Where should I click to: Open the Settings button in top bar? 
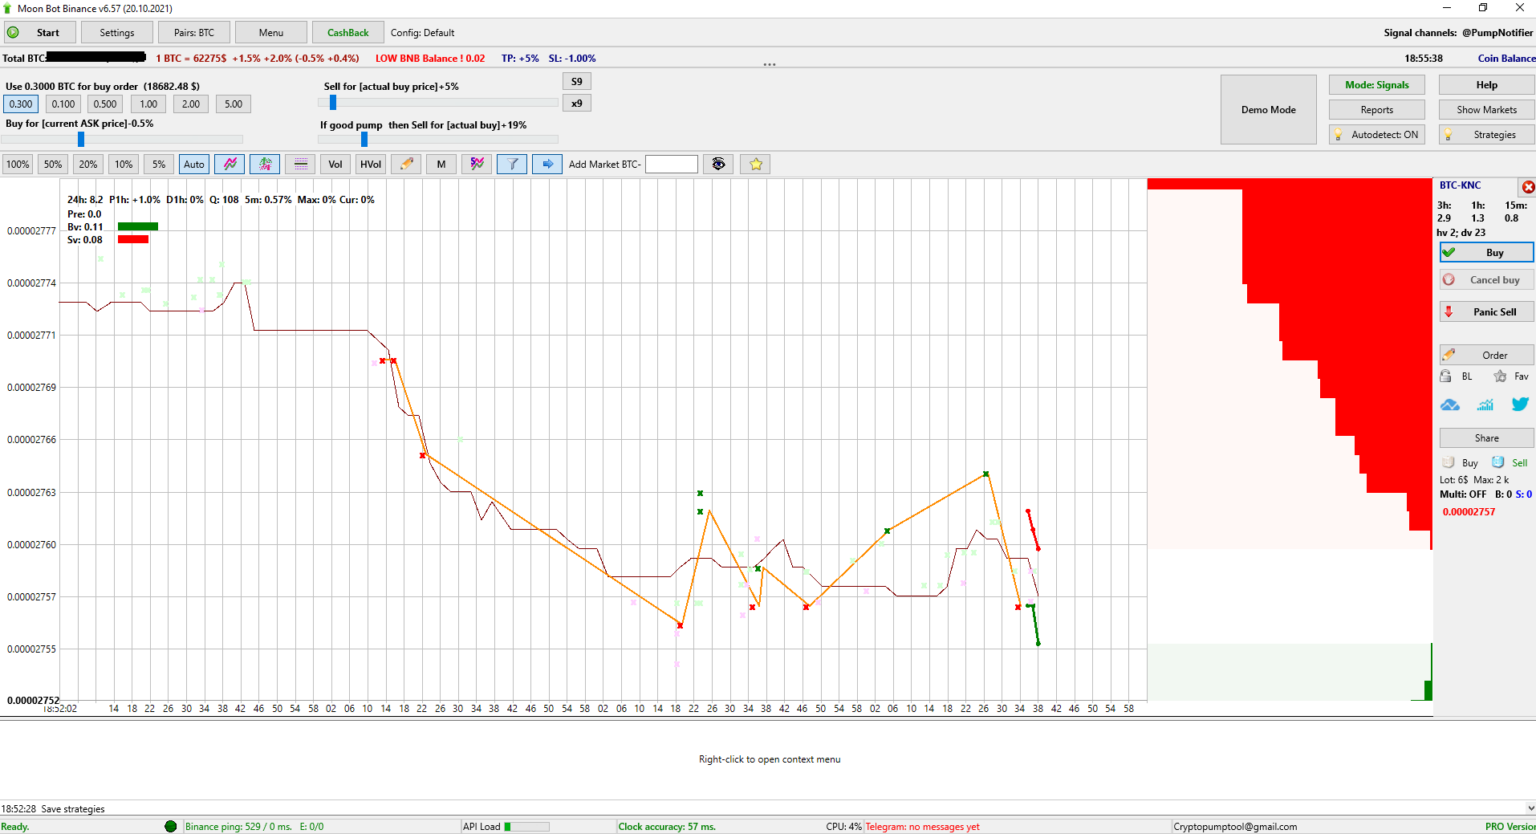tap(117, 33)
